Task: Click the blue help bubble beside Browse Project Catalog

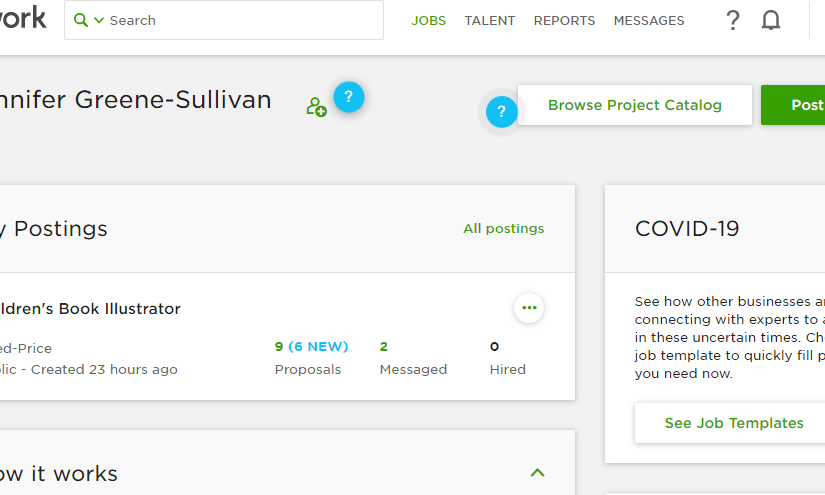Action: 501,112
